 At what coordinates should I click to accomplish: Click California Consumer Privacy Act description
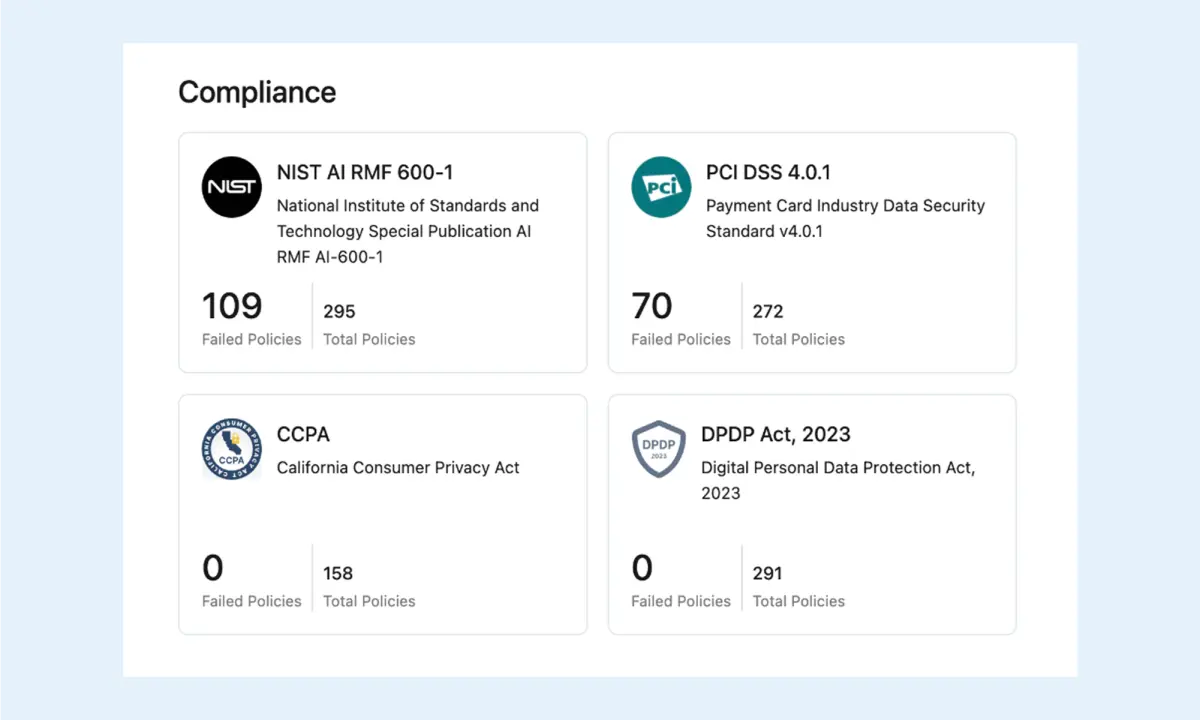click(x=398, y=467)
